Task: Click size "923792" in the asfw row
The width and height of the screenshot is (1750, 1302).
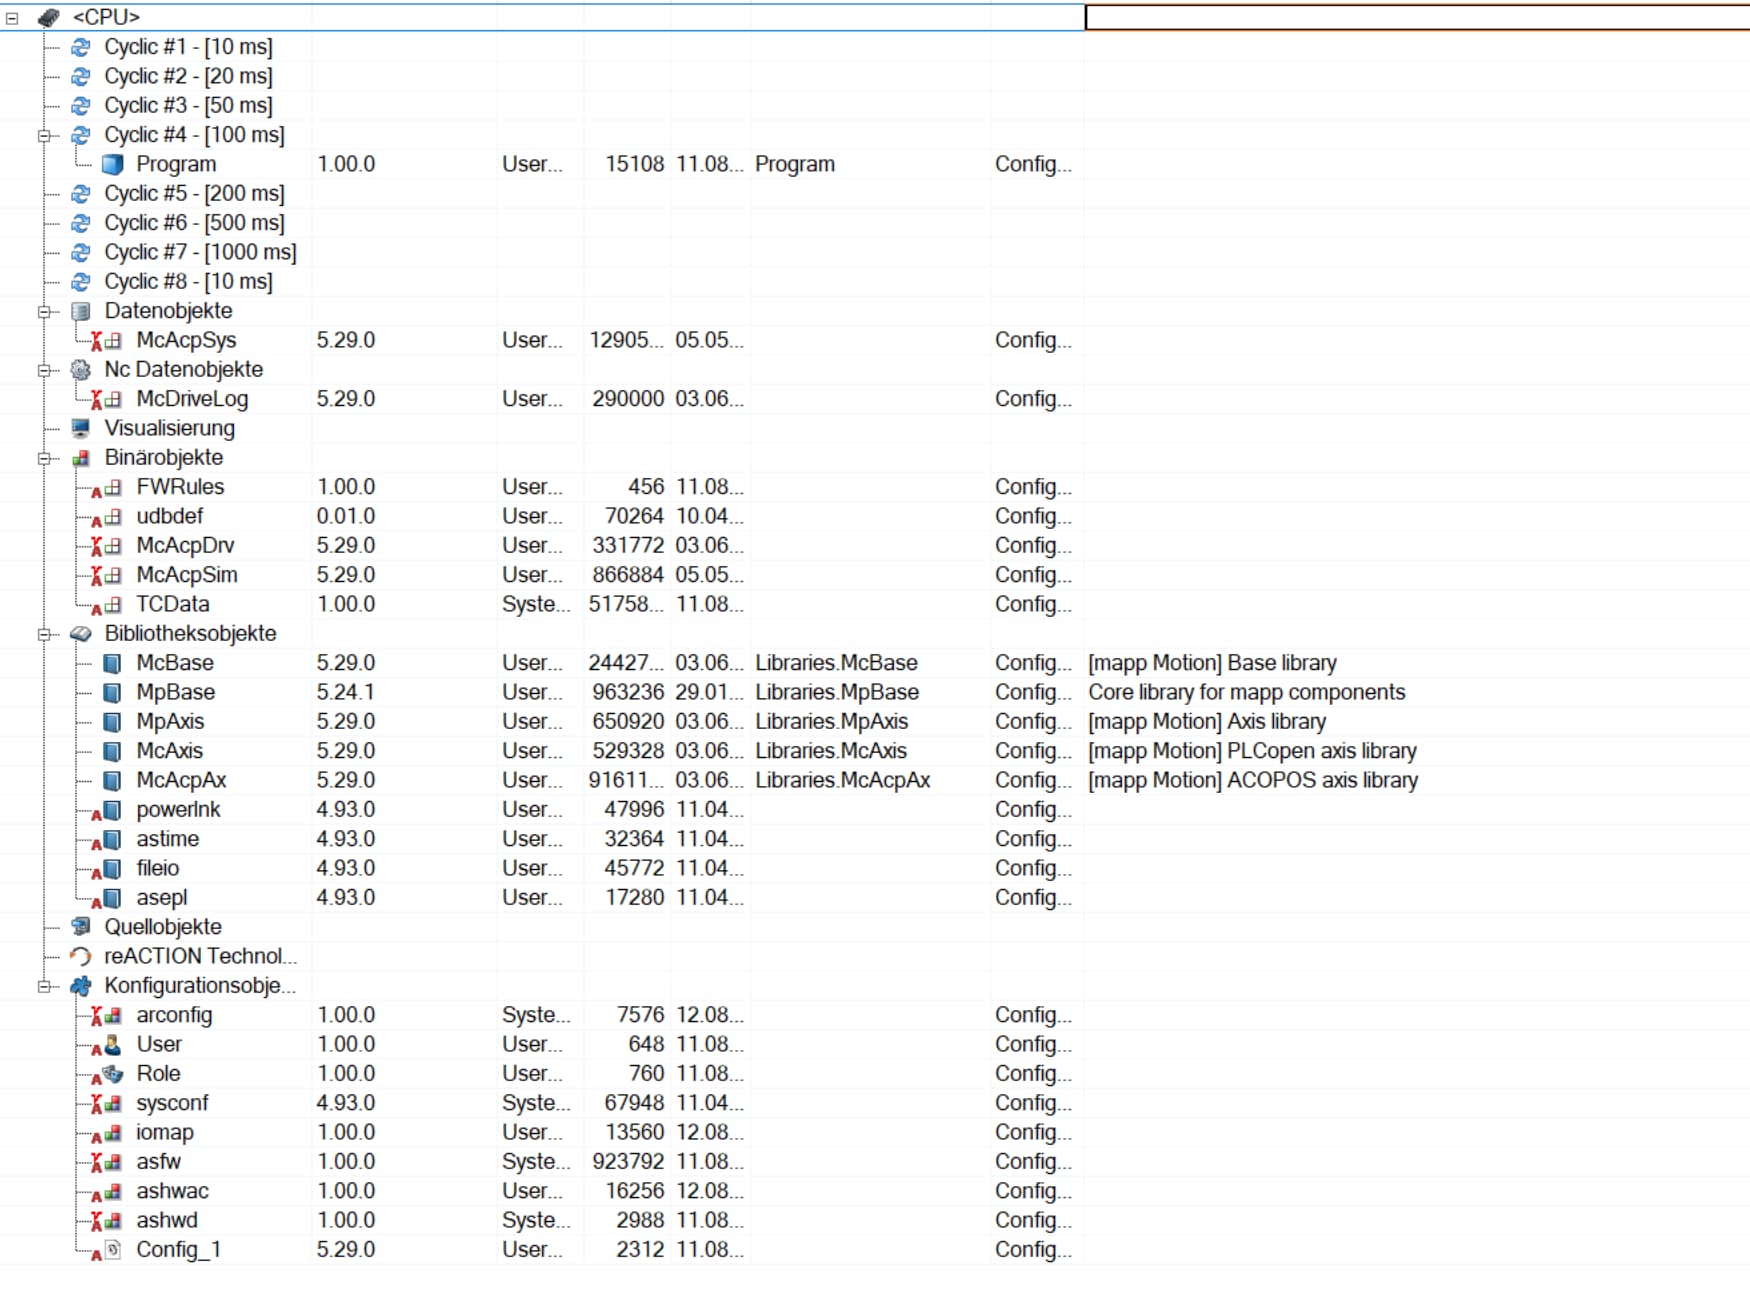Action: coord(628,1162)
